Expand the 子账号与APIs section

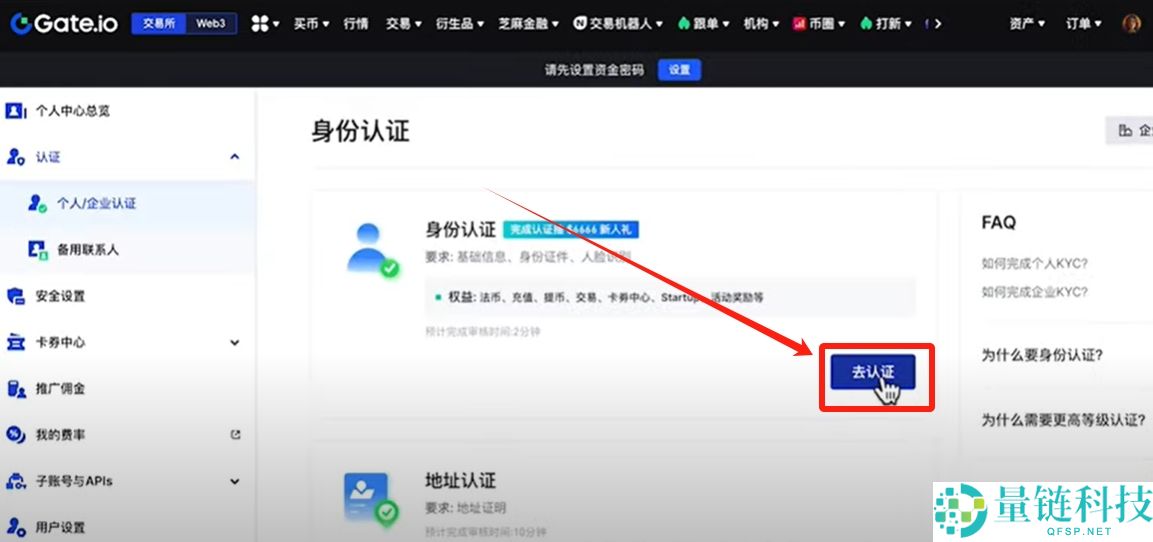(x=235, y=482)
